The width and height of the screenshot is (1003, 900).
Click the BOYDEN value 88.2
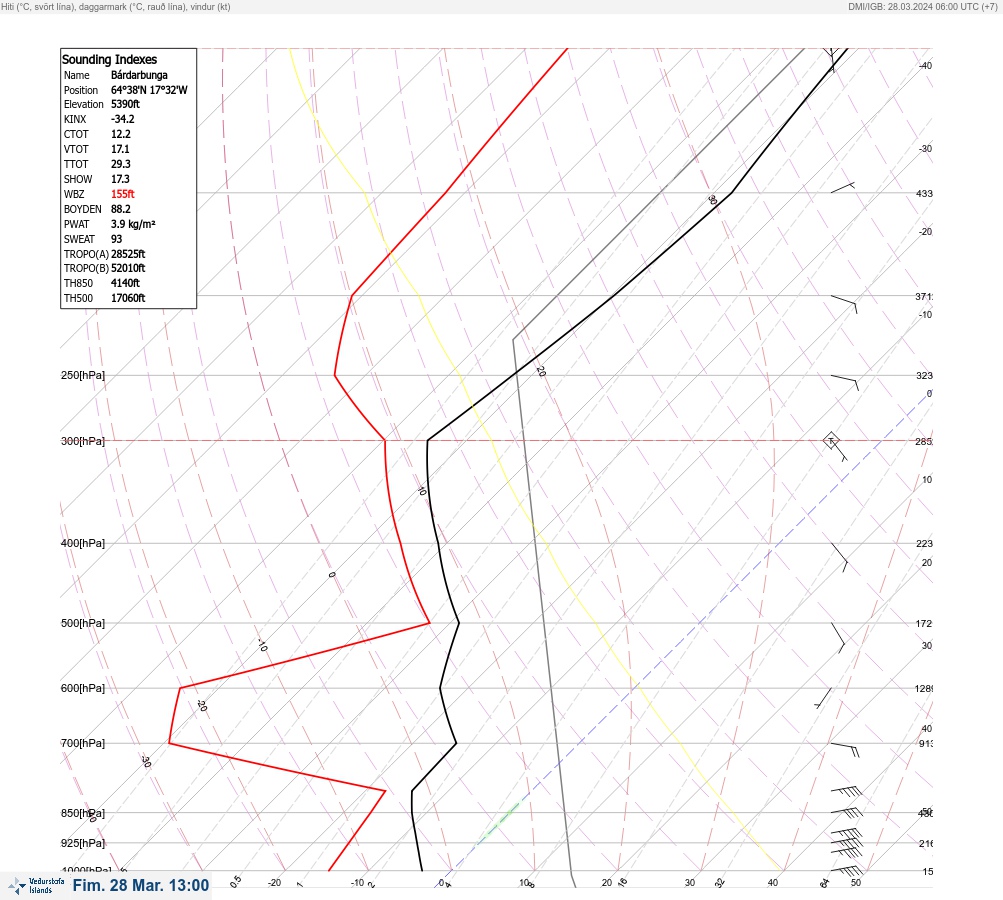(121, 209)
